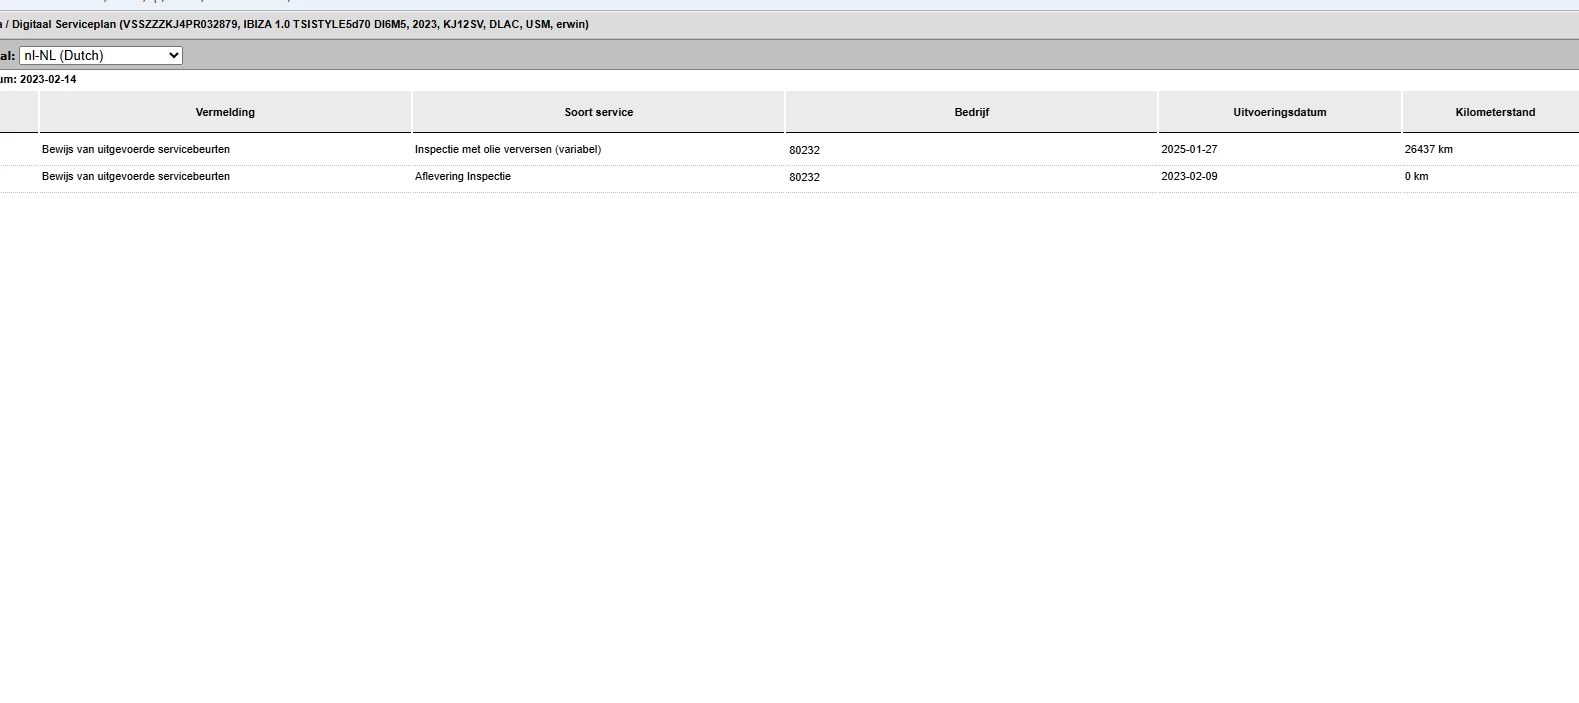Open the nl-NL (Dutch) language dropdown

tap(101, 56)
